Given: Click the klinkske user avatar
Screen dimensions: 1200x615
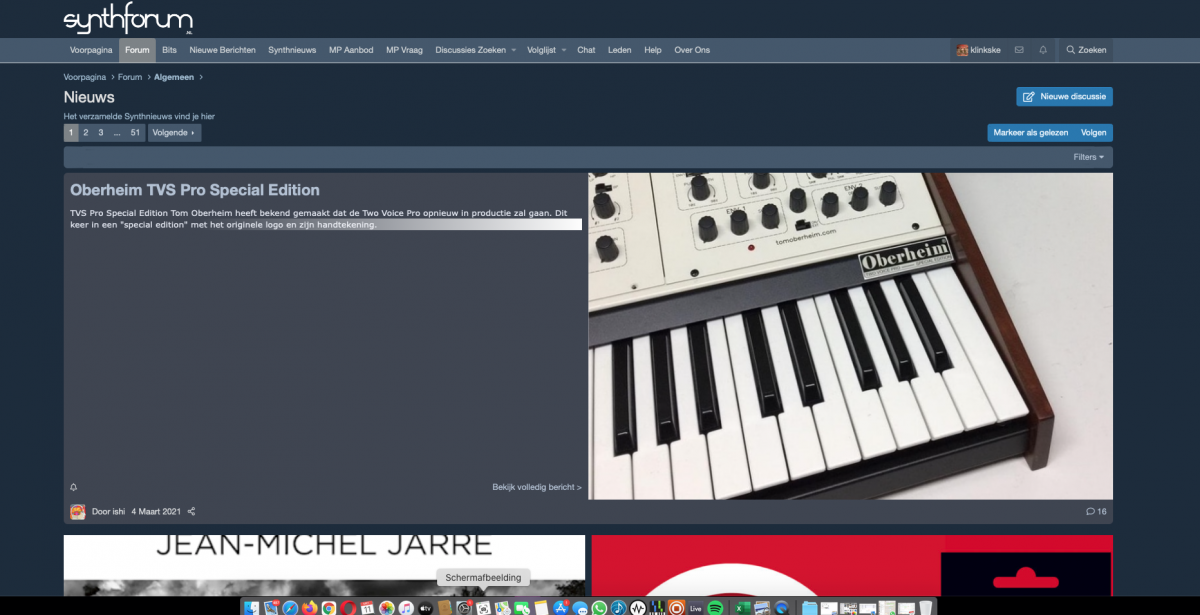Looking at the screenshot, I should (962, 50).
